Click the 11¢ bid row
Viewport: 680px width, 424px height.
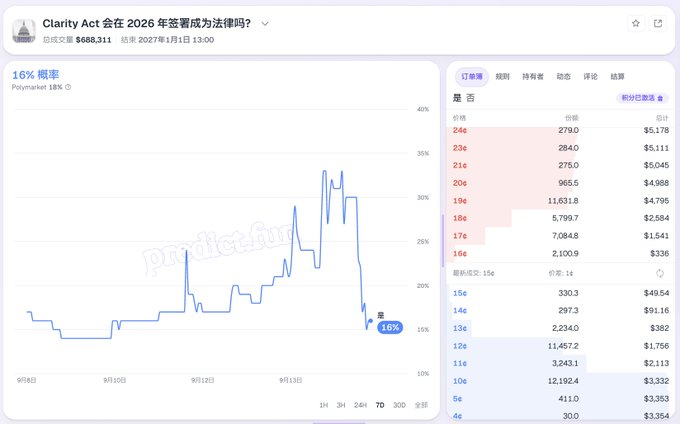[x=560, y=363]
